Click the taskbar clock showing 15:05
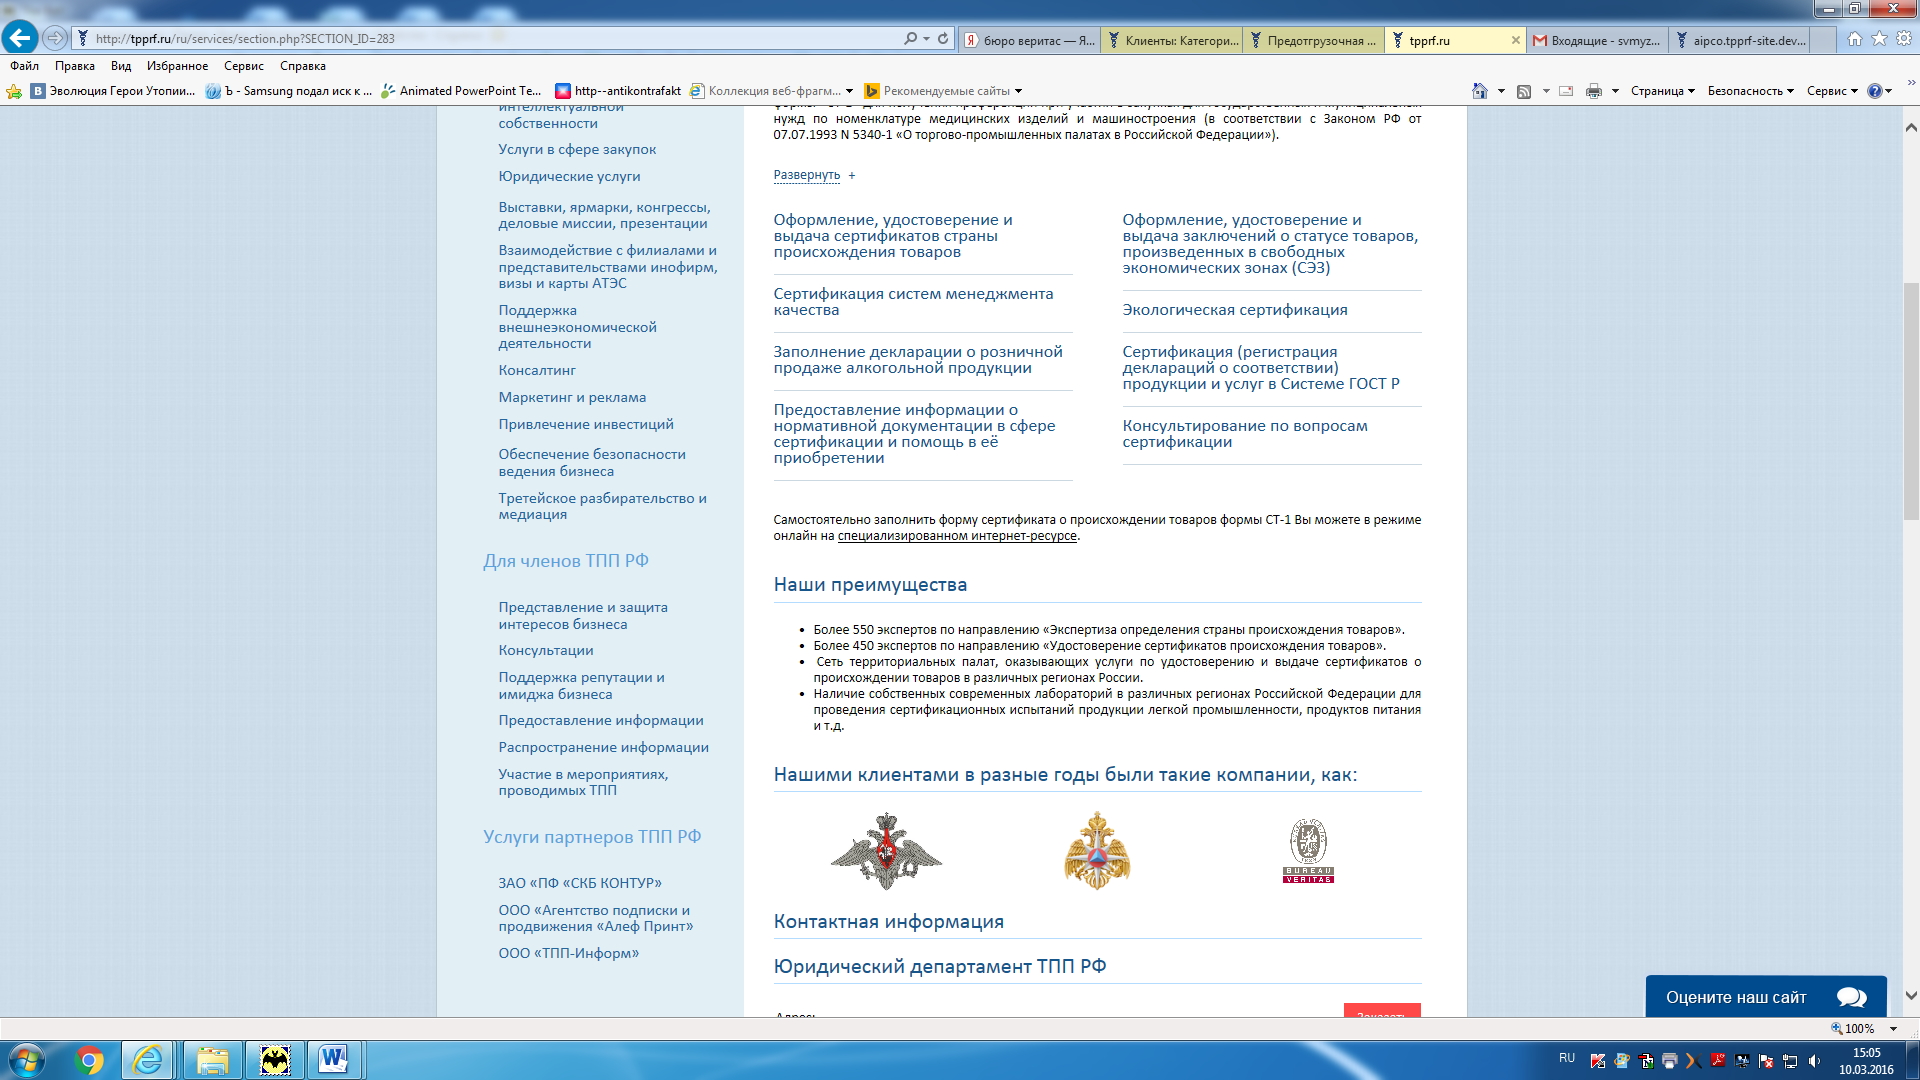 1866,1061
